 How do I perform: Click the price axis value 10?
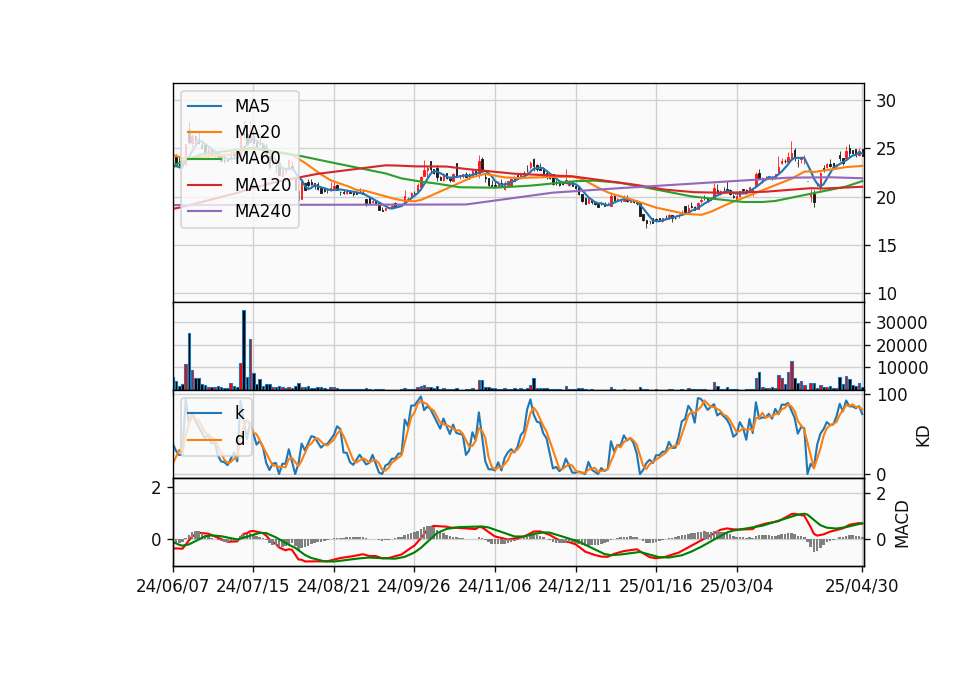885,294
